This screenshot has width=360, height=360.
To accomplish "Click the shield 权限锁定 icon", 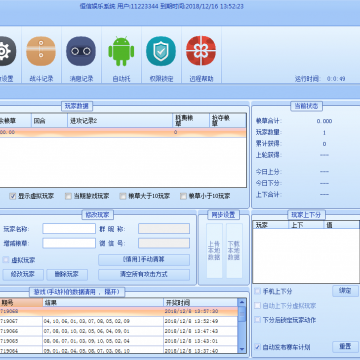I will 161,51.
